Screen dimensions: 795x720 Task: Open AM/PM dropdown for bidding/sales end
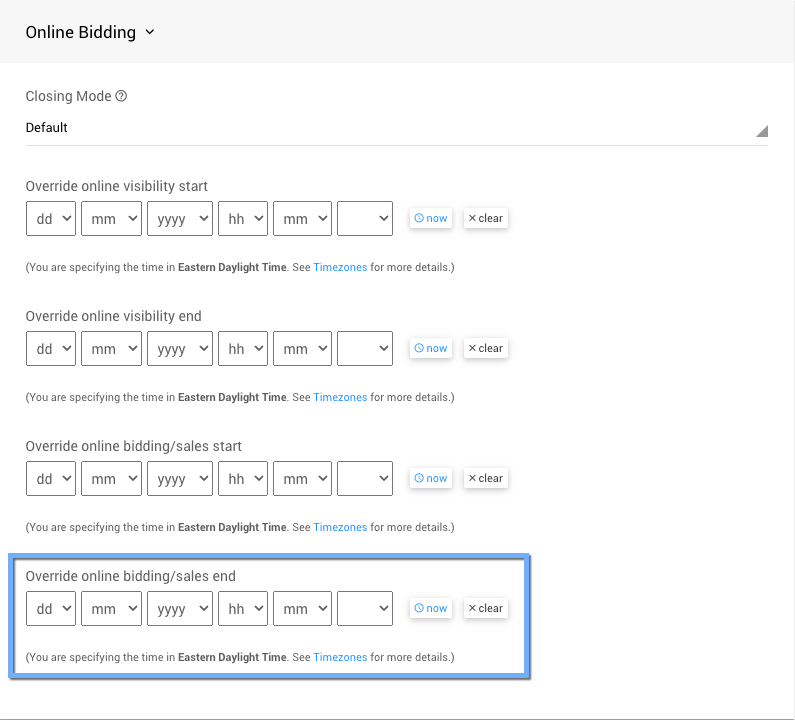coord(365,609)
